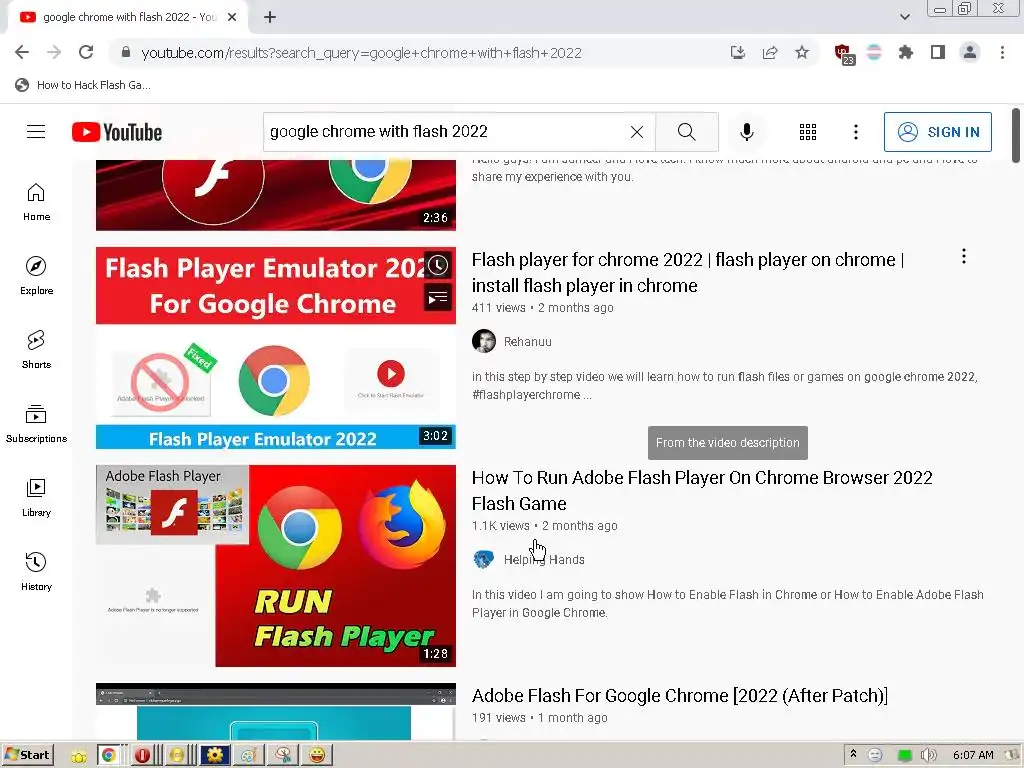Add Flash Player Emulator video to queue
The image size is (1024, 768).
click(x=438, y=298)
